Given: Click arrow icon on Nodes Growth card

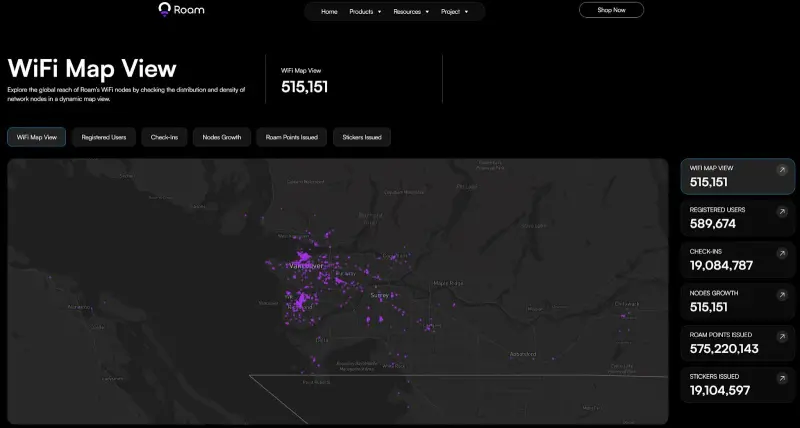Looking at the screenshot, I should [781, 295].
